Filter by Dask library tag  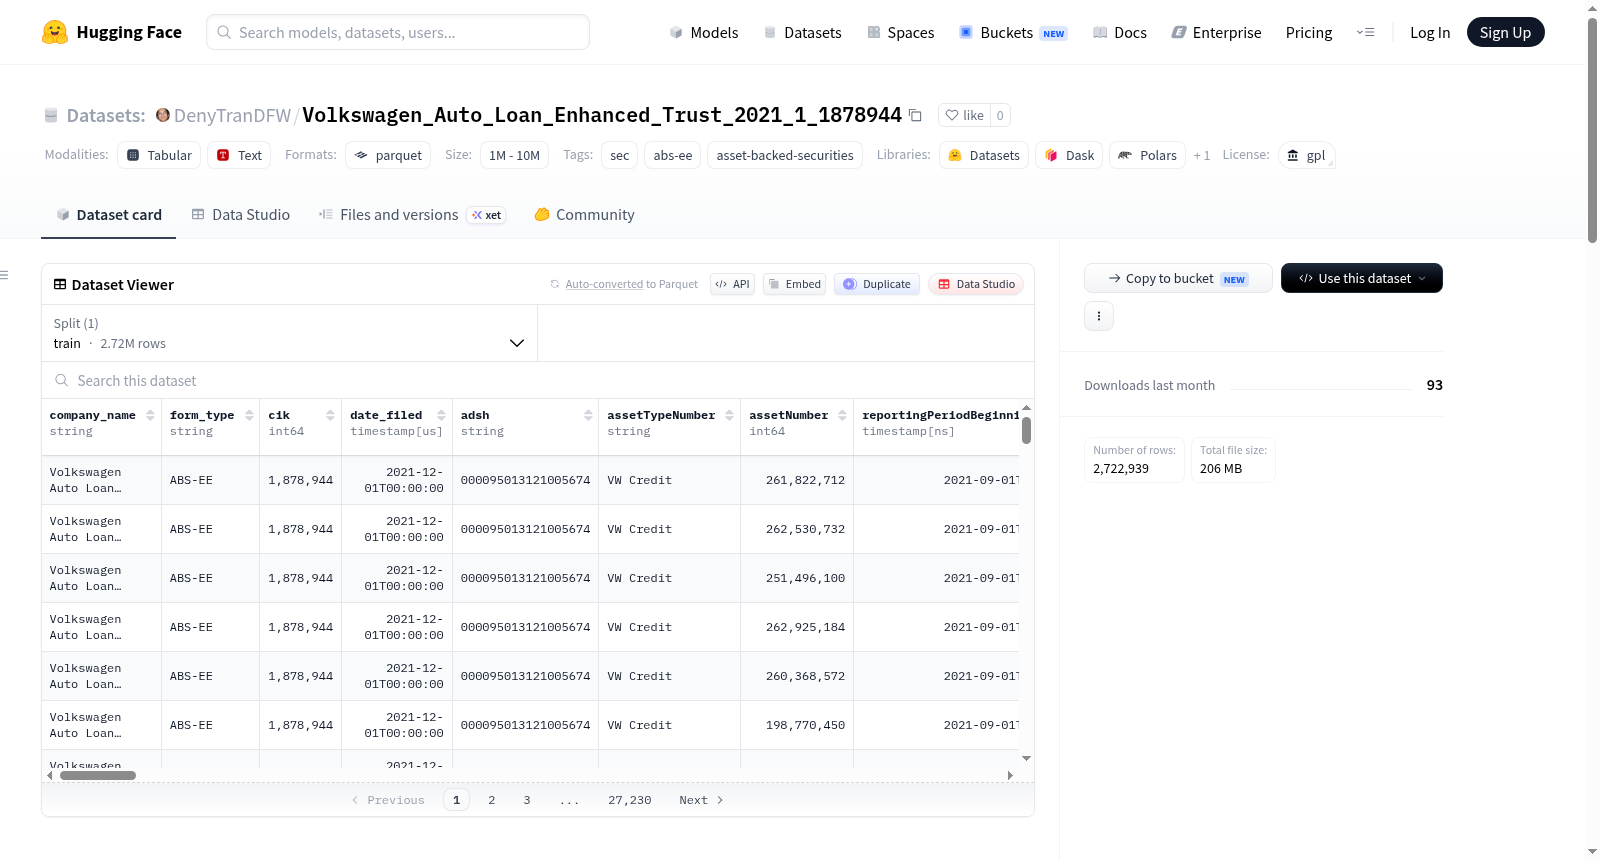tap(1069, 155)
